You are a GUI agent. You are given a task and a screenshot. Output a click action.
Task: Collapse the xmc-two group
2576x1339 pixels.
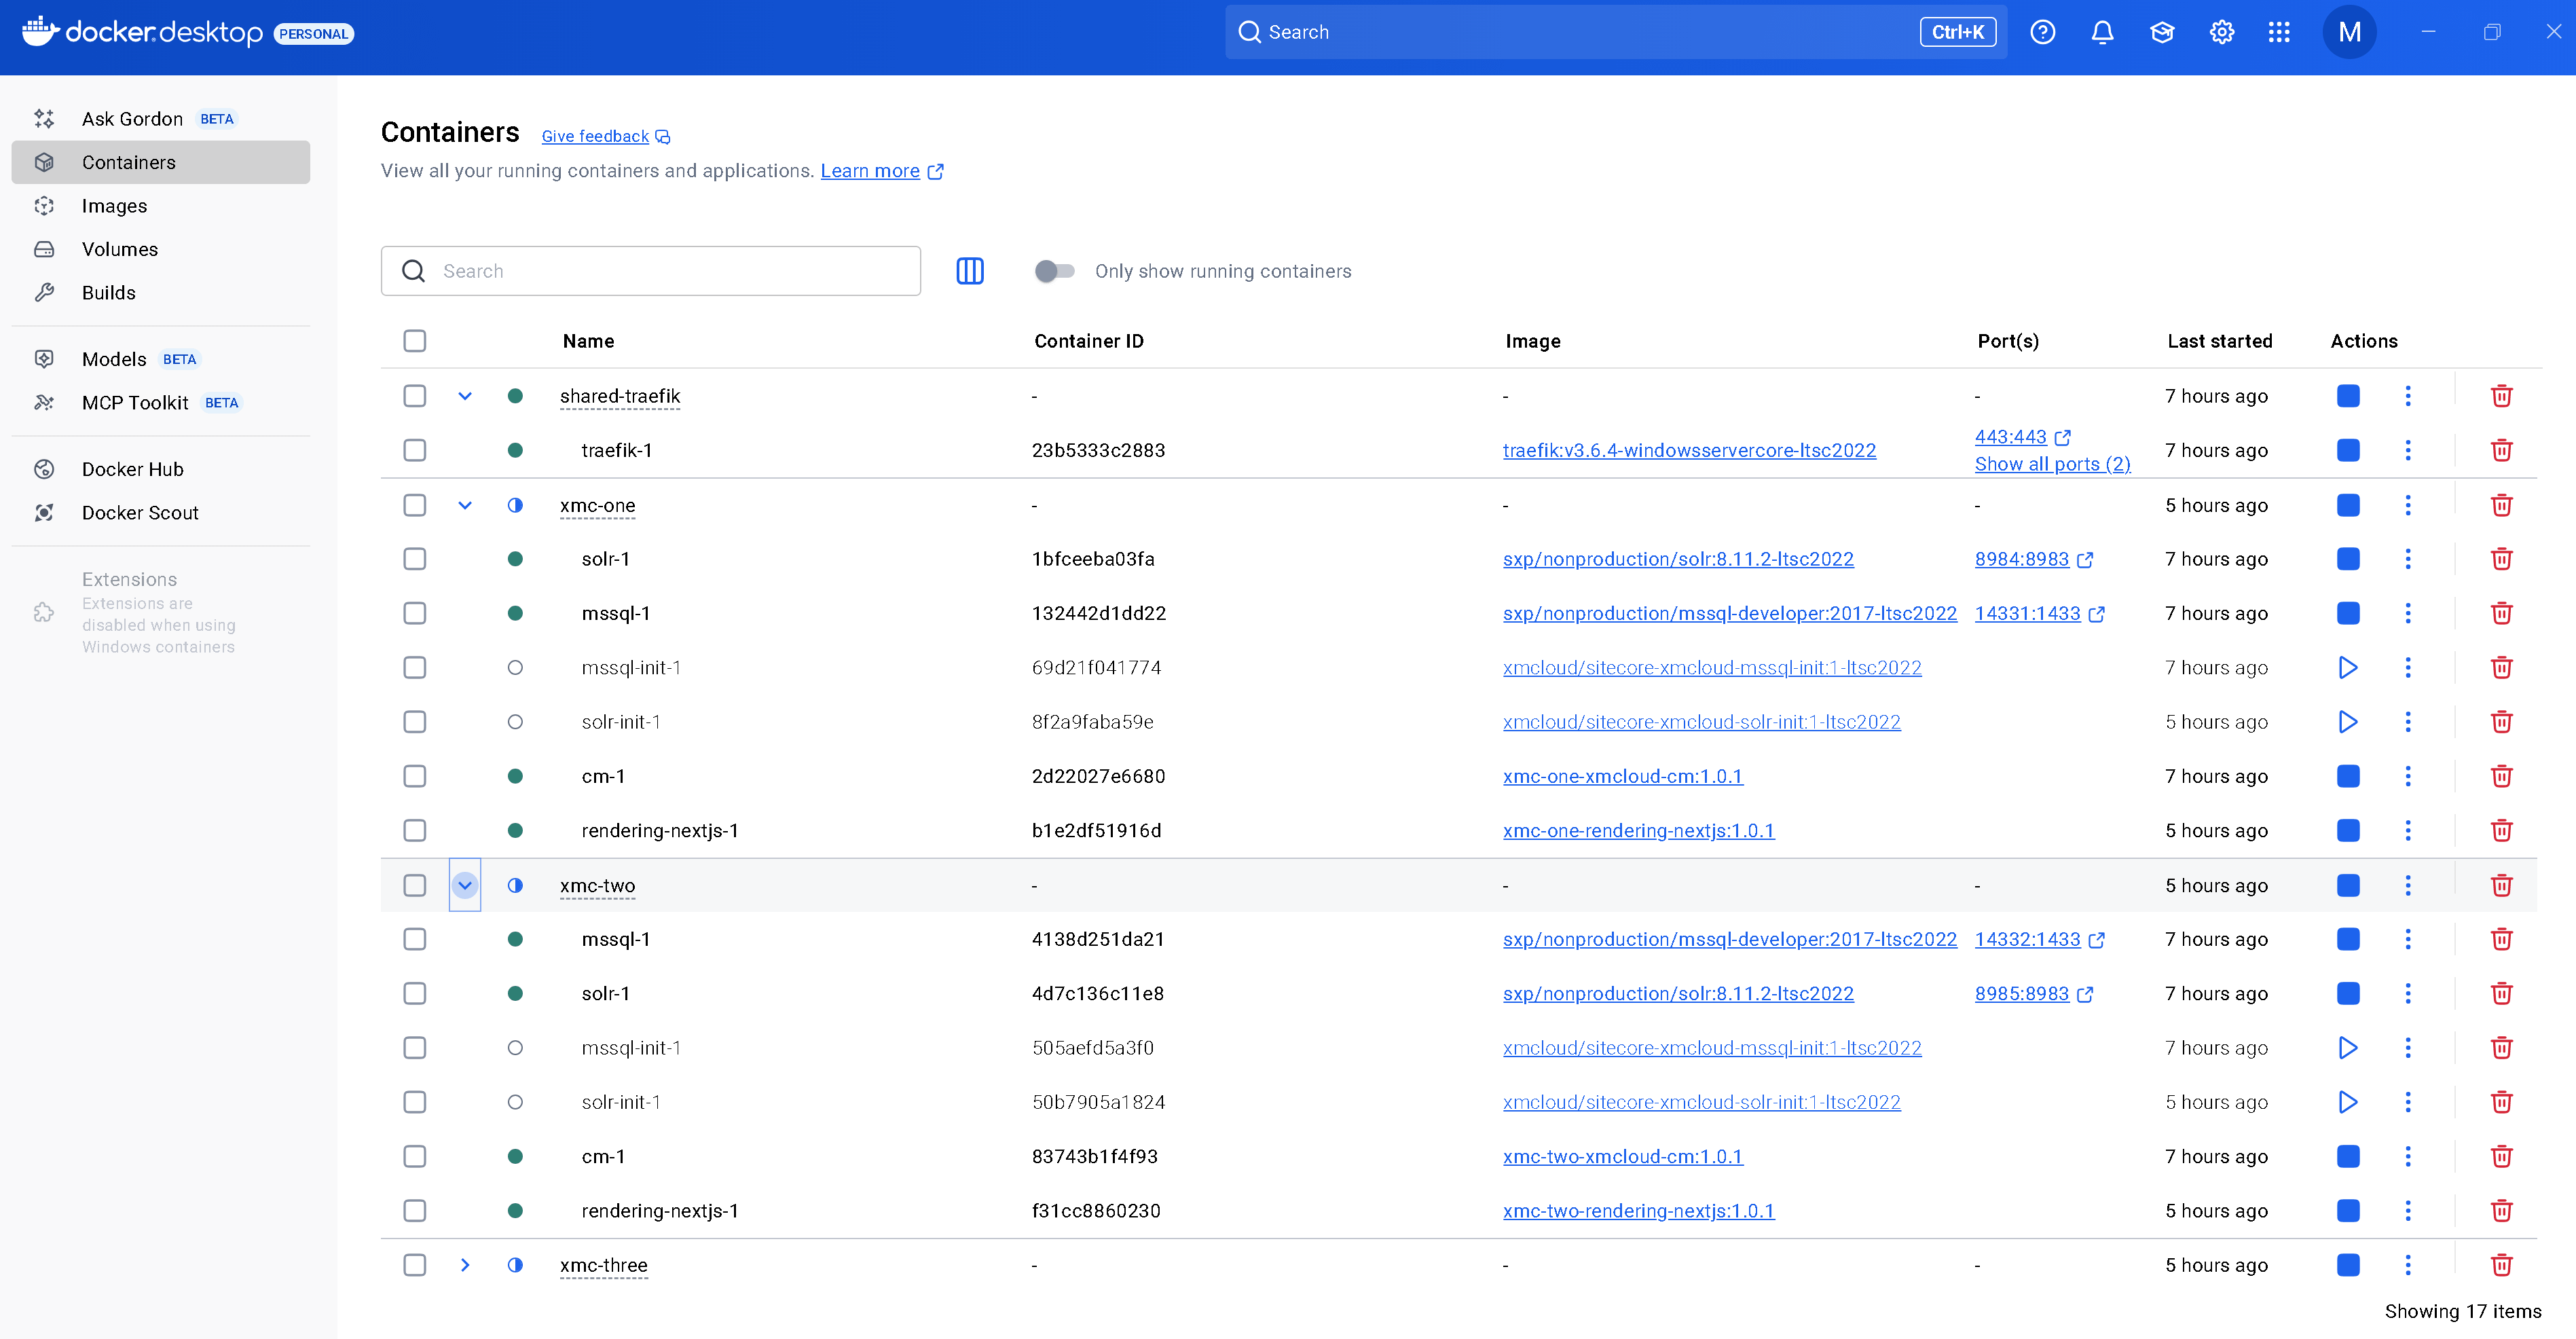pyautogui.click(x=465, y=885)
